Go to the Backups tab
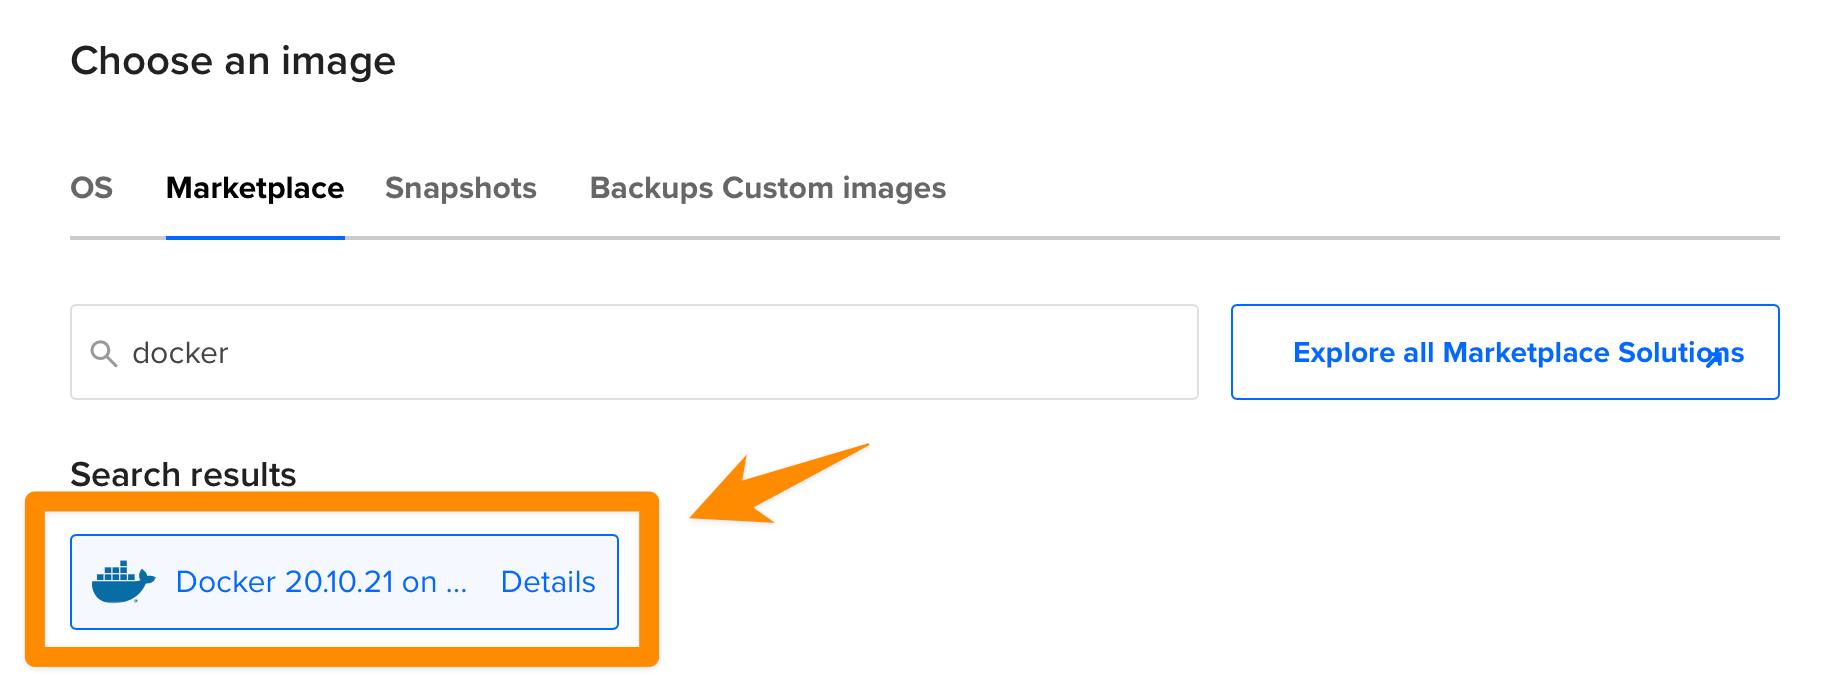The image size is (1840, 676). click(651, 188)
